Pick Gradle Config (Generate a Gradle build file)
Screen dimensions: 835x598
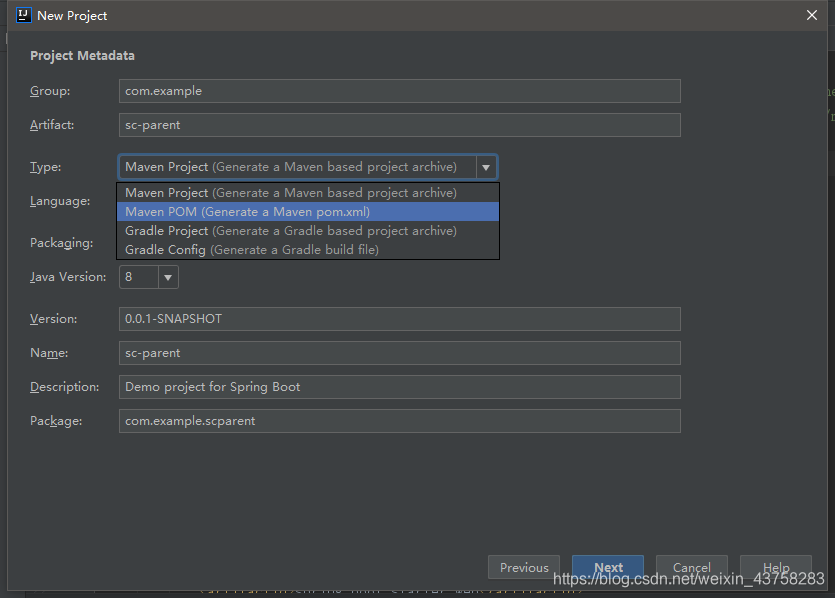click(x=308, y=250)
